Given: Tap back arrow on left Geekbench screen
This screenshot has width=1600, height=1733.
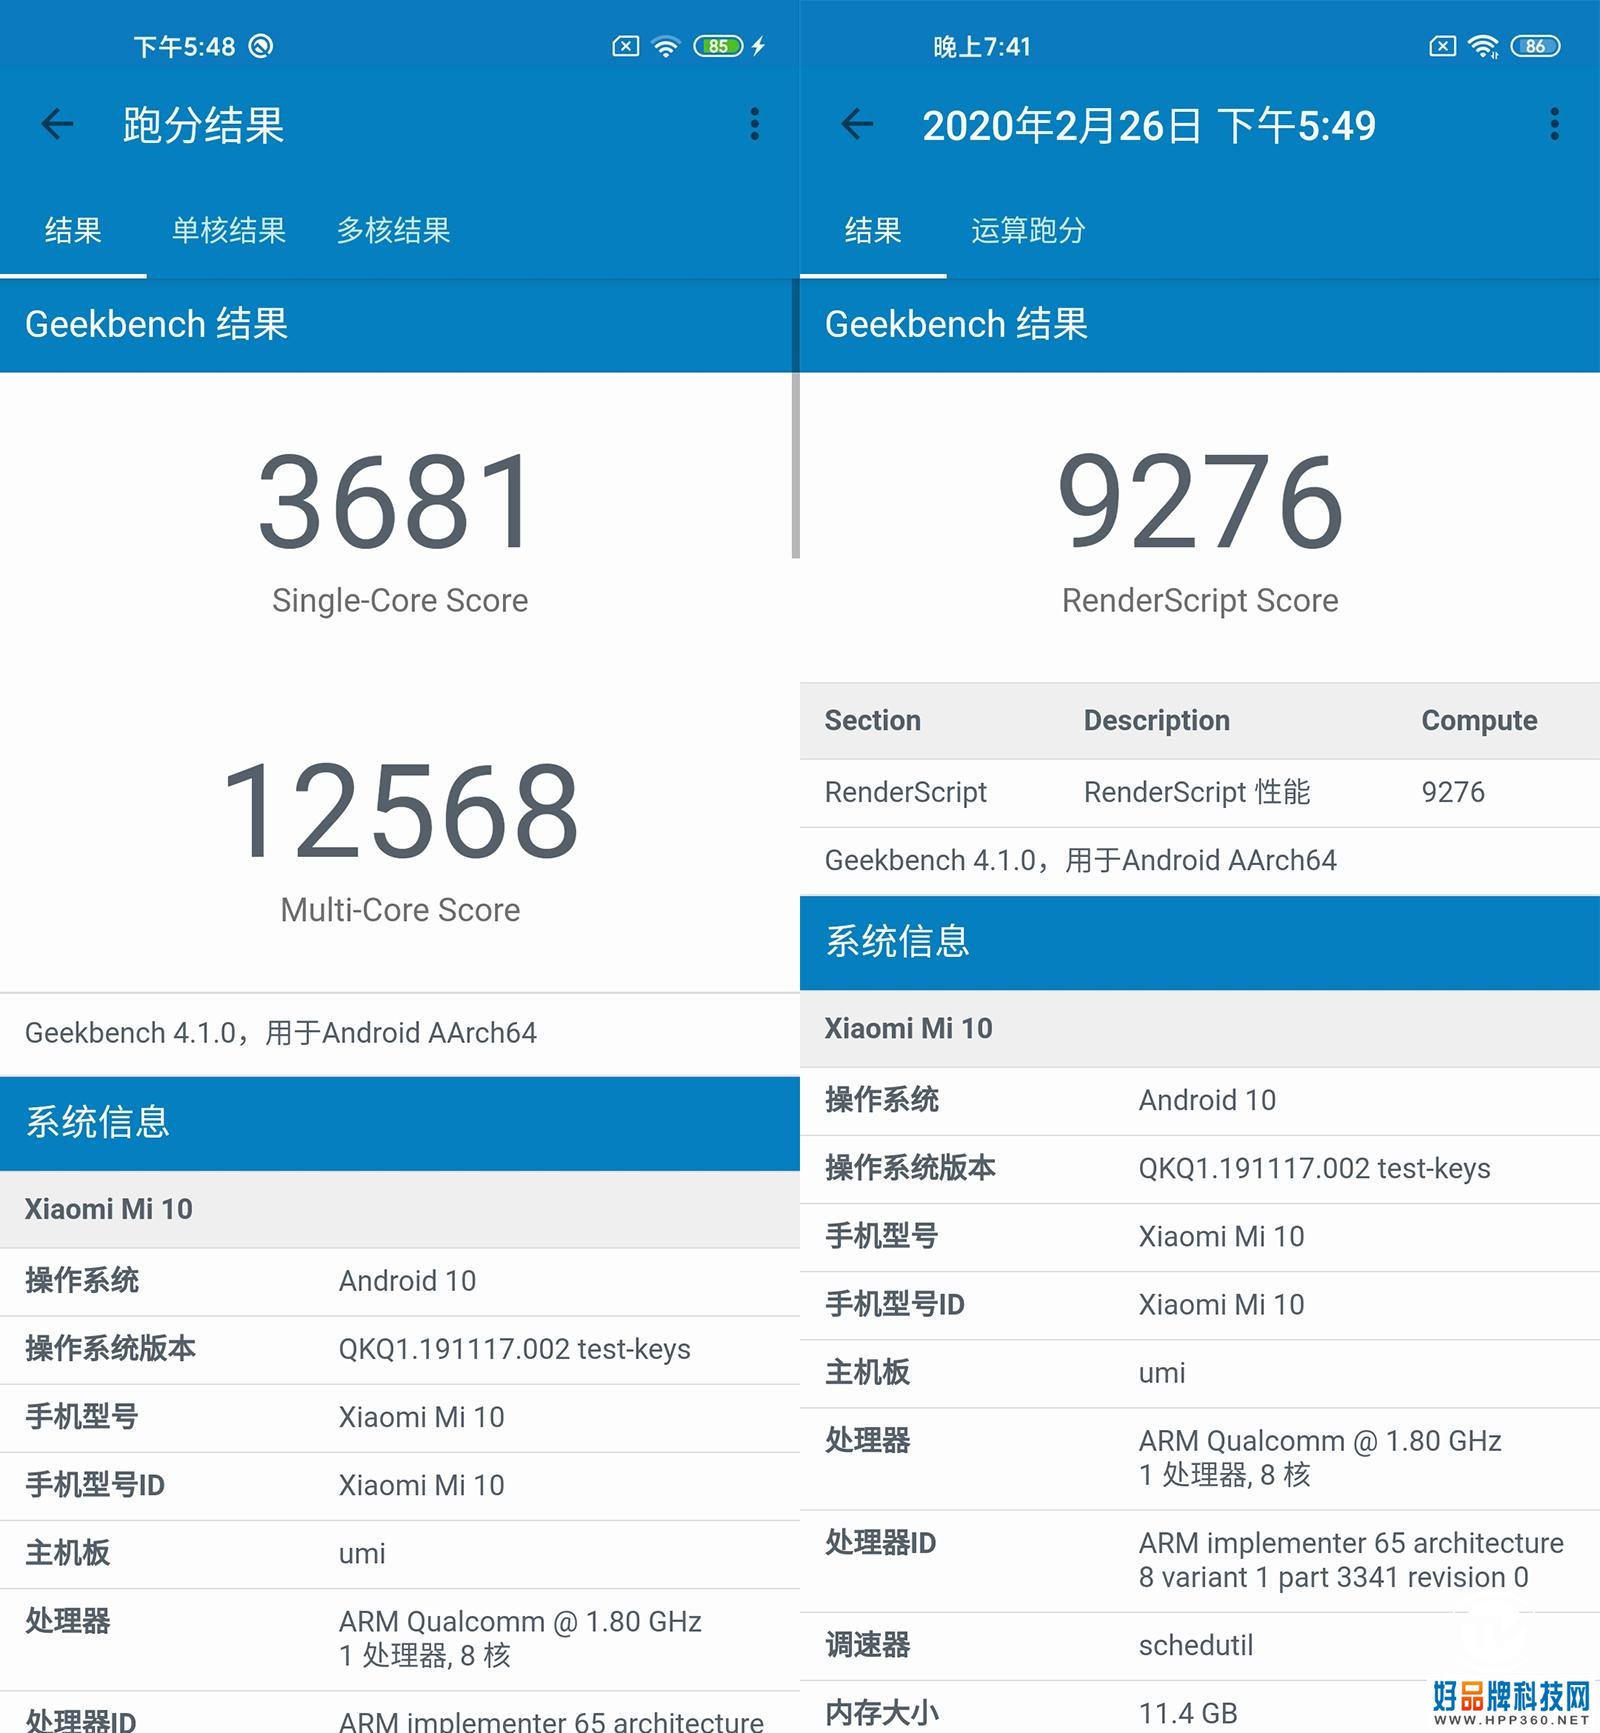Looking at the screenshot, I should (x=57, y=124).
